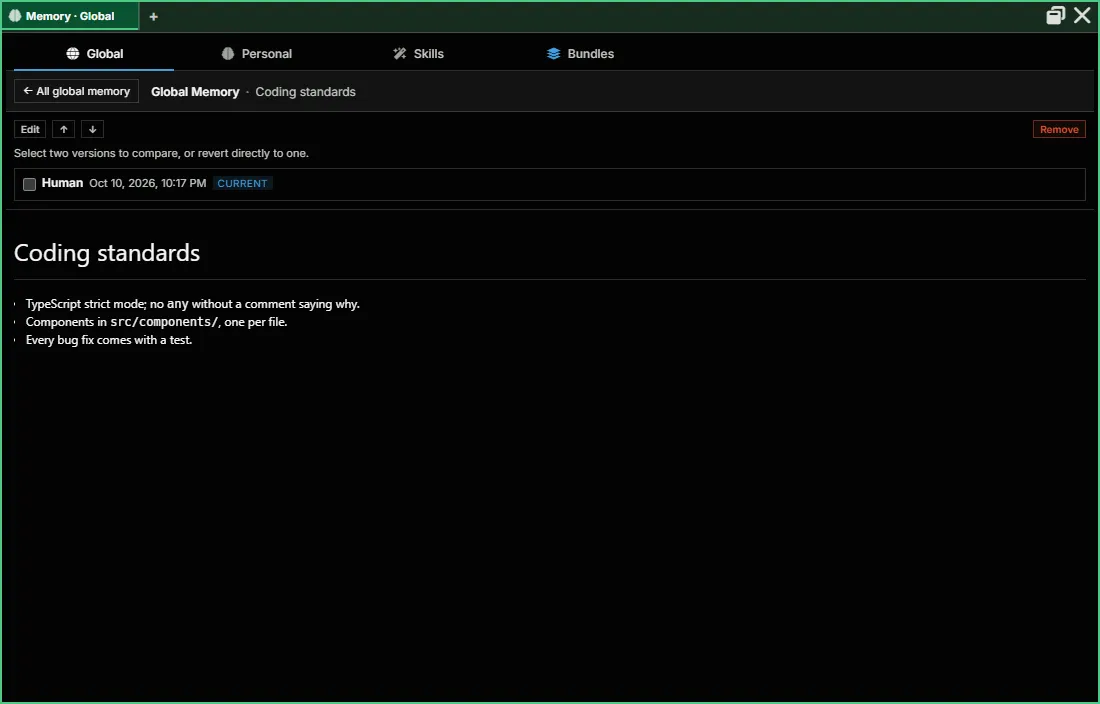This screenshot has height=704, width=1100.
Task: Click the Oct 10, 2026 timestamp
Action: point(147,183)
